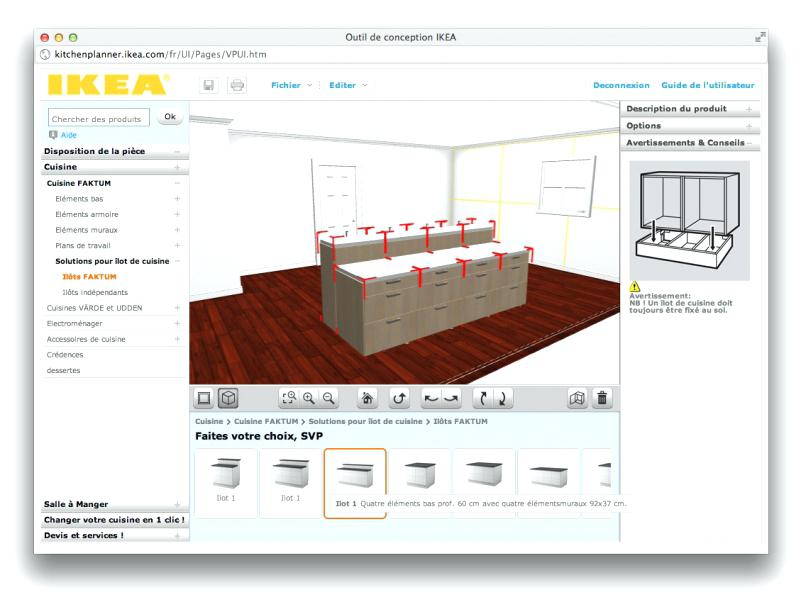The image size is (800, 600).
Task: Click the circular undo-rotation icon
Action: click(399, 398)
